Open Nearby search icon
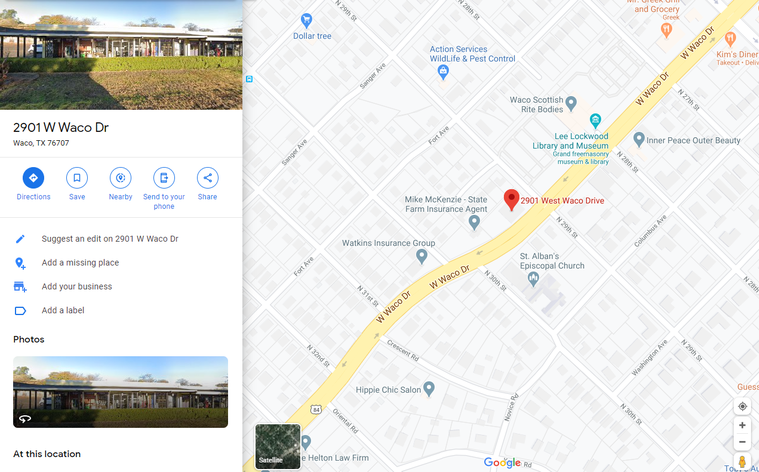The width and height of the screenshot is (759, 472). tap(121, 178)
